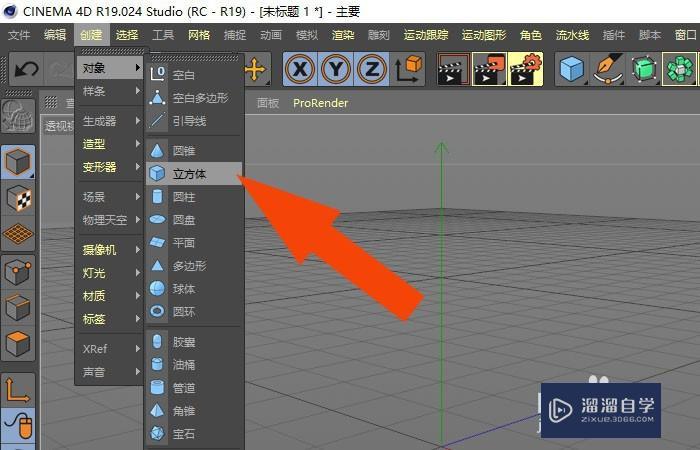Create a 平面 plane primitive
Image resolution: width=700 pixels, height=450 pixels.
coord(195,243)
